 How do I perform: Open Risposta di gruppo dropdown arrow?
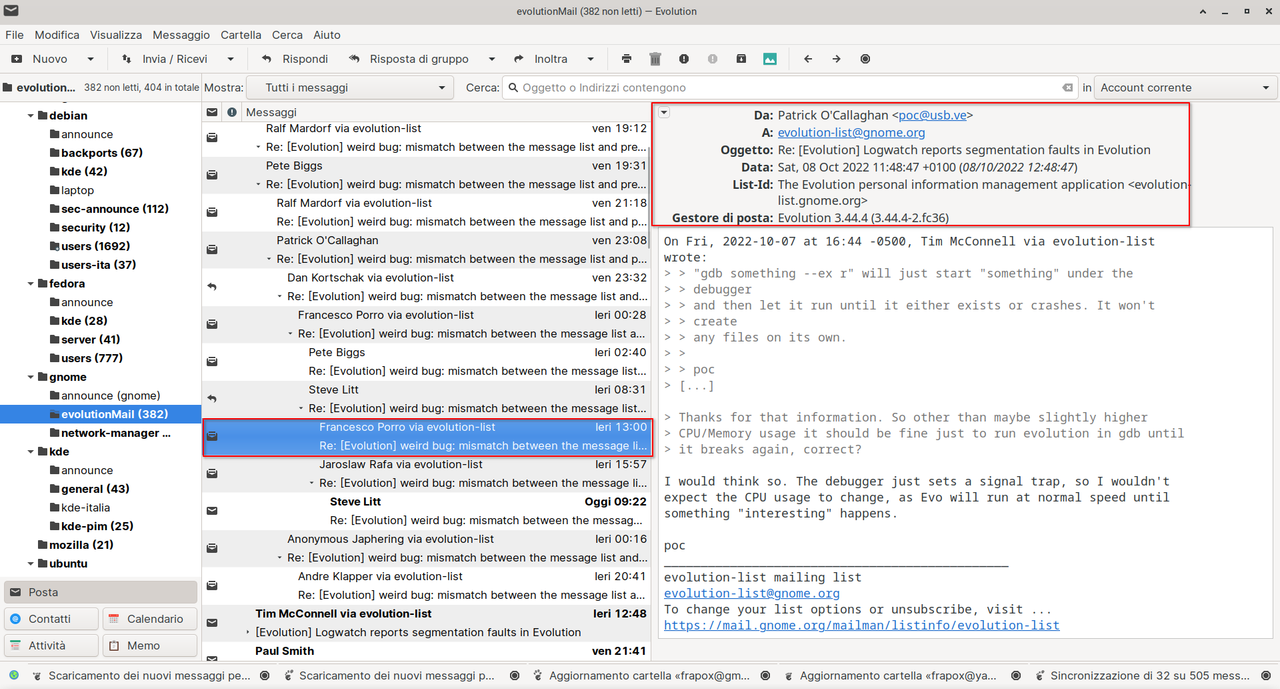[x=491, y=59]
